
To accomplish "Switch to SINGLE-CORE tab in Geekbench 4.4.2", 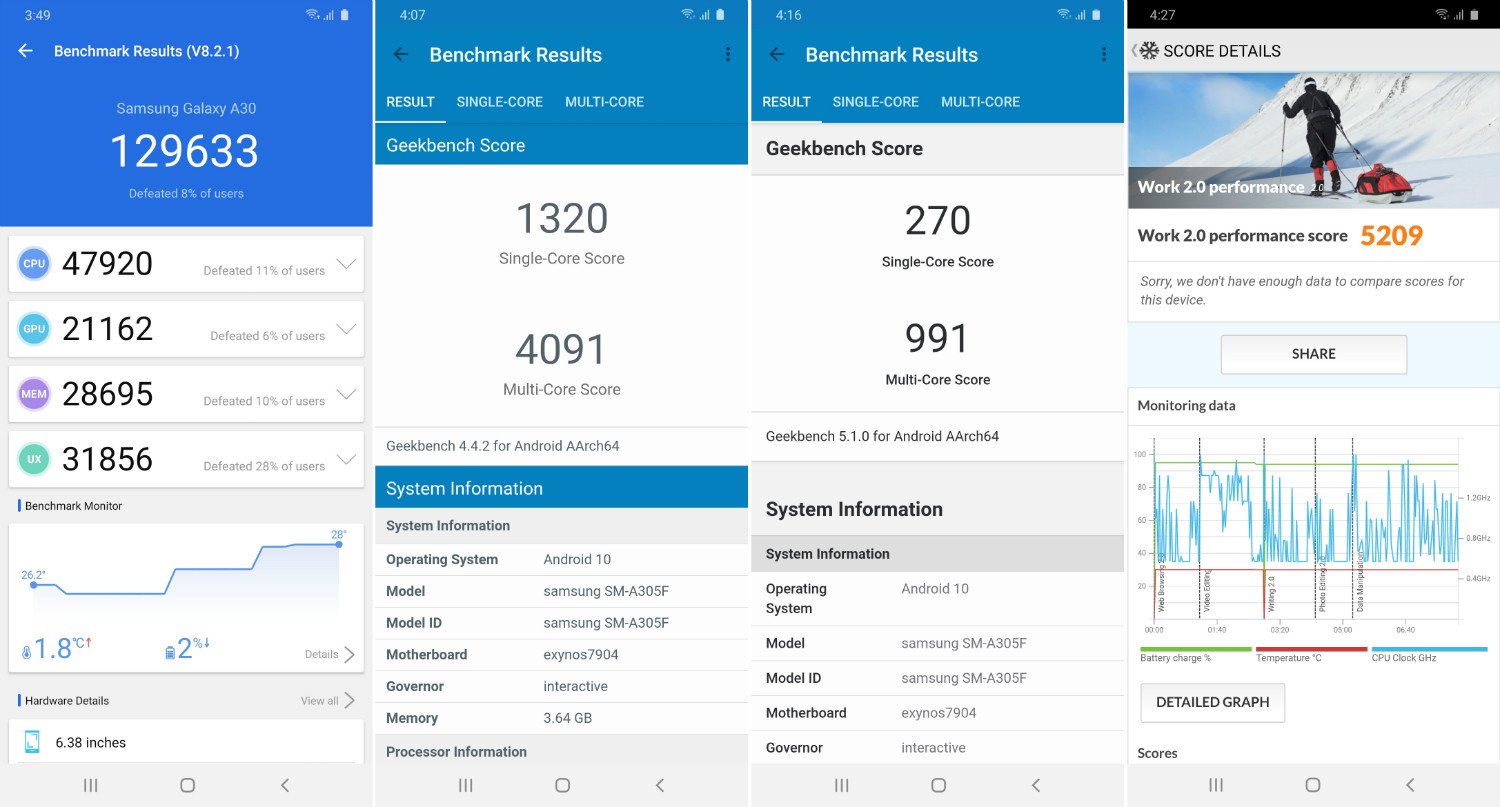I will (x=500, y=102).
